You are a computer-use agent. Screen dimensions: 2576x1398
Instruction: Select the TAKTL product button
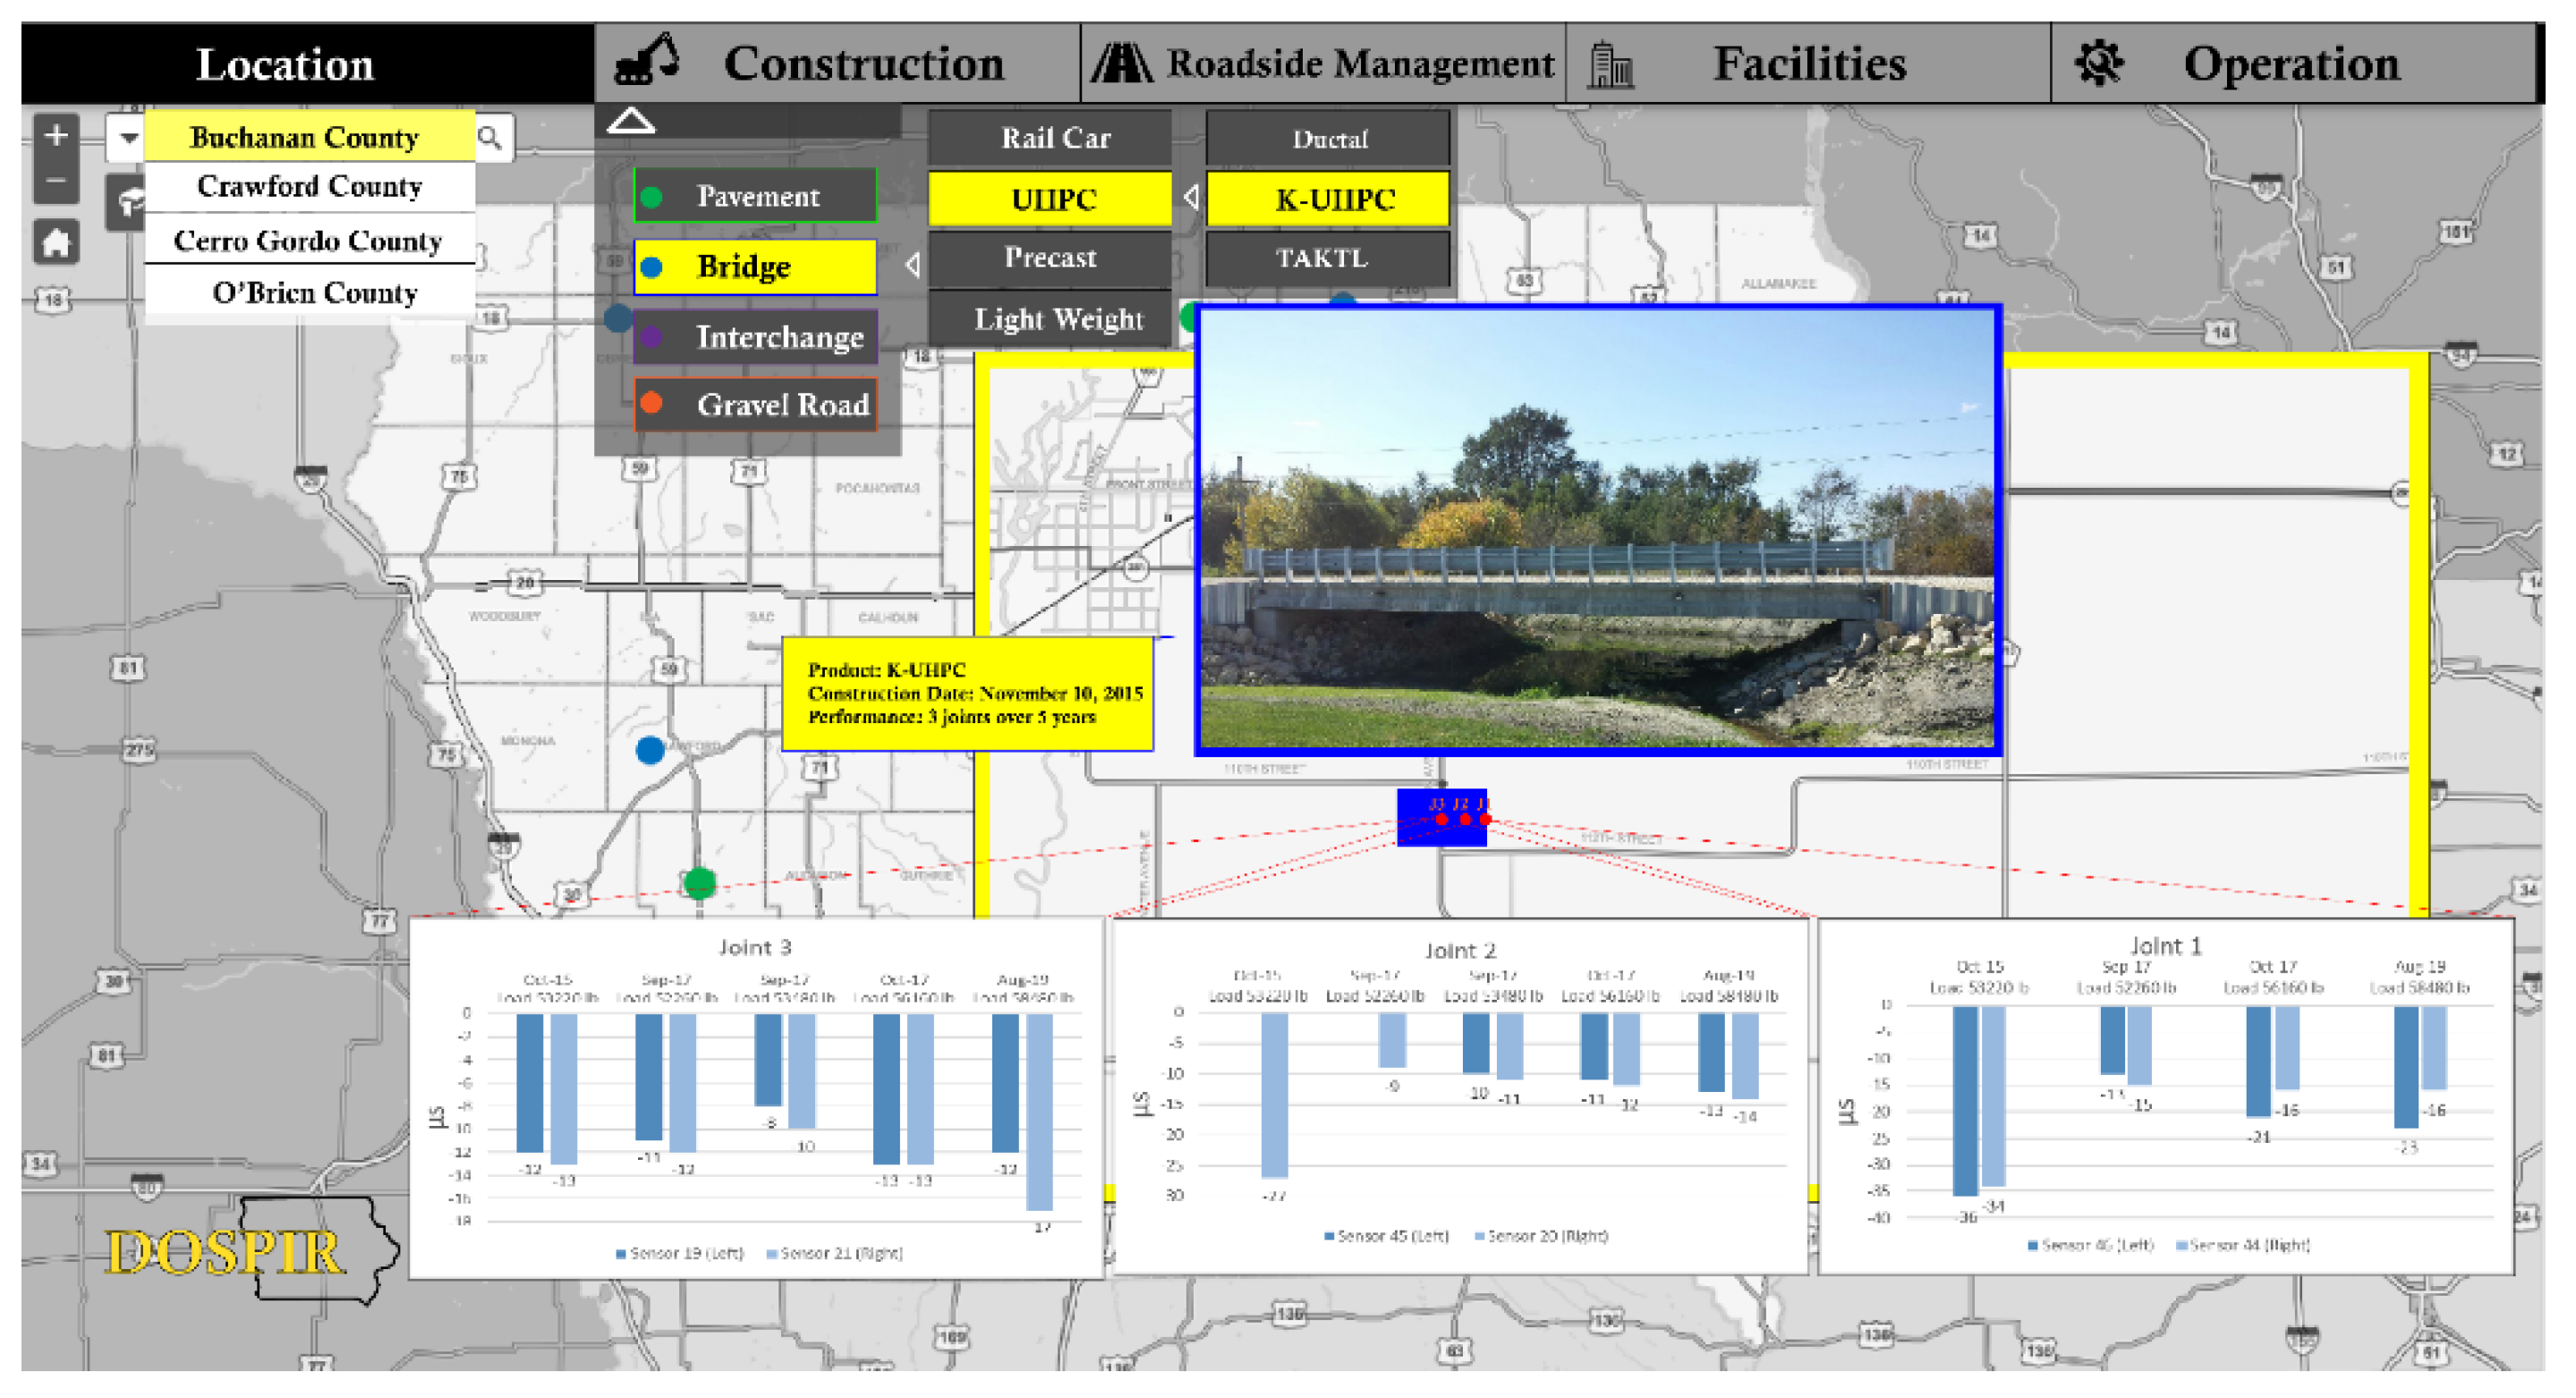click(x=1325, y=258)
